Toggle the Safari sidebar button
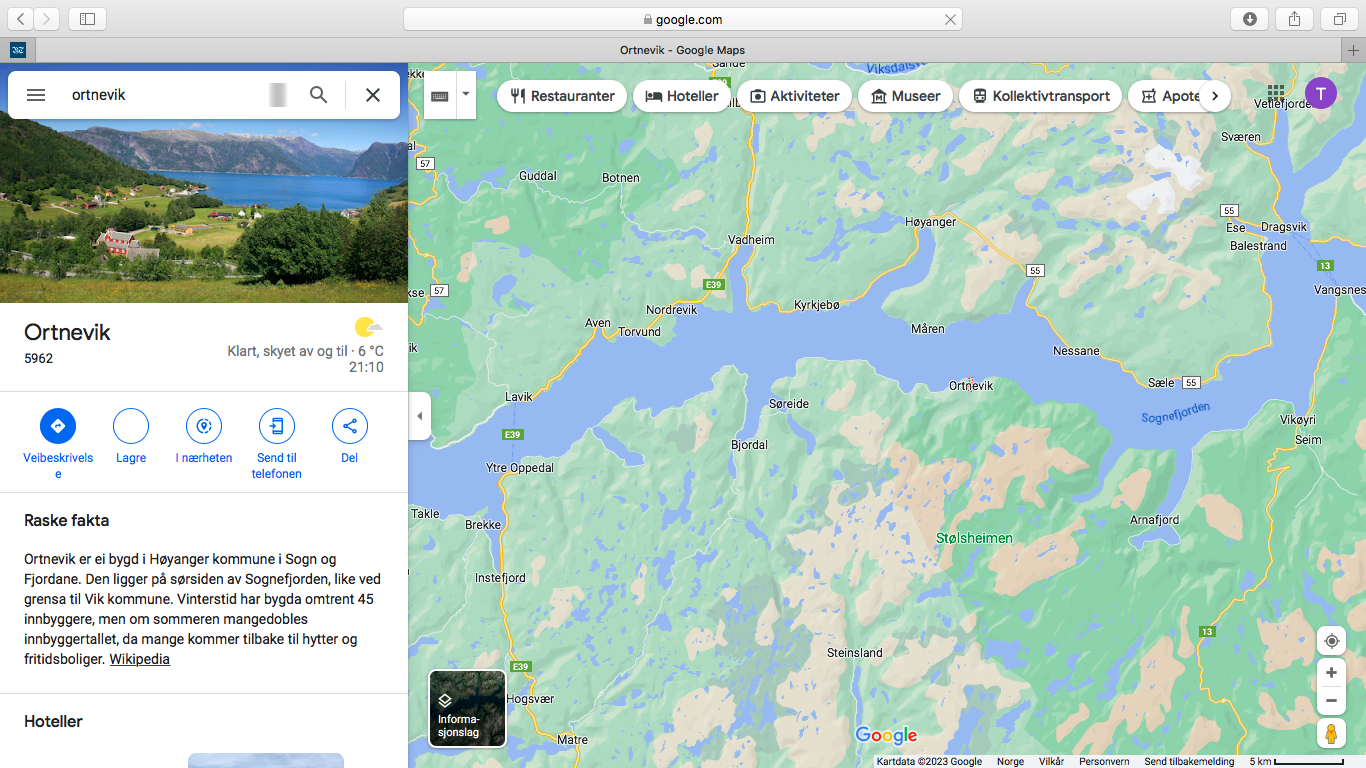 88,19
